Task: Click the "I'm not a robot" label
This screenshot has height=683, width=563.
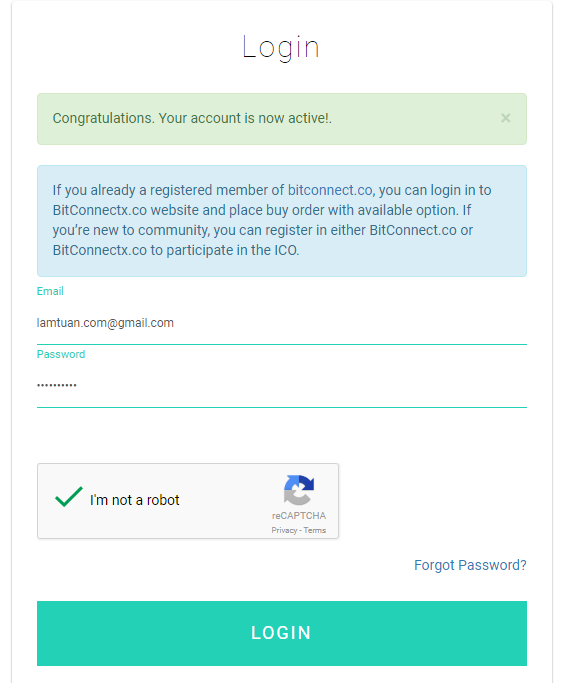Action: (x=135, y=500)
